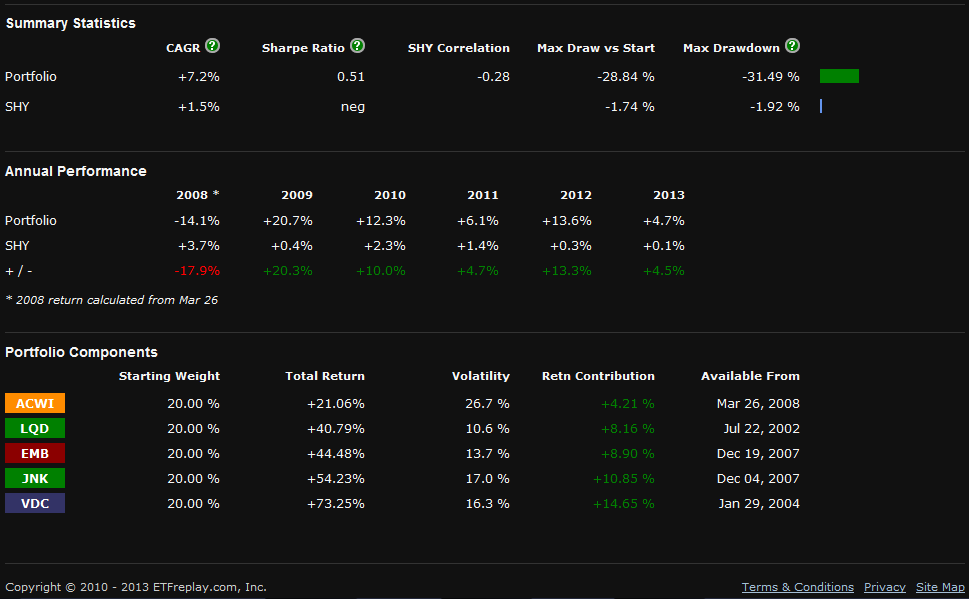This screenshot has height=599, width=969.
Task: Click the help icon next to CAGR
Action: 212,46
